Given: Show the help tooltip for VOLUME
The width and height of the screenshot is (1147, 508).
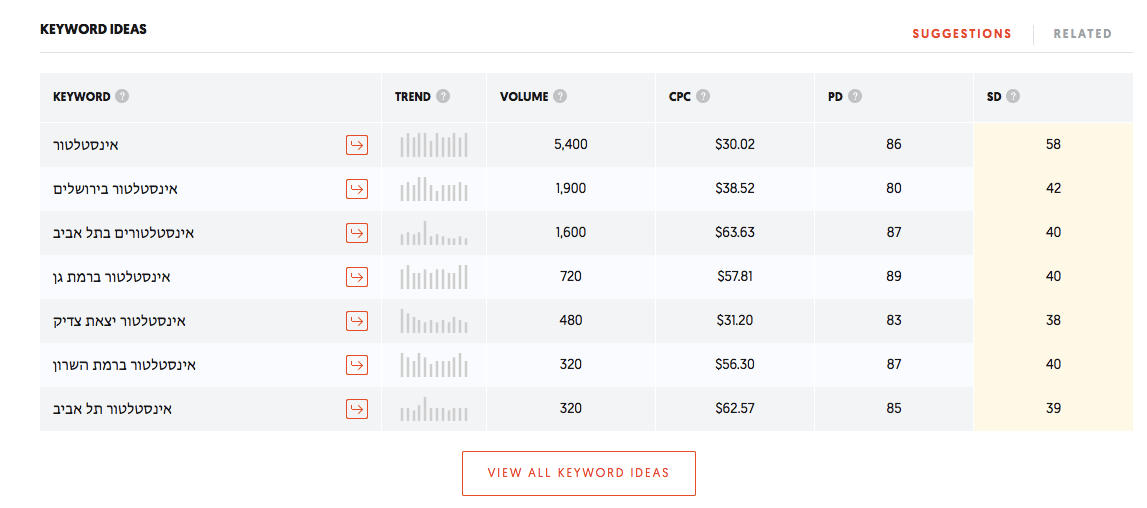Looking at the screenshot, I should point(560,96).
